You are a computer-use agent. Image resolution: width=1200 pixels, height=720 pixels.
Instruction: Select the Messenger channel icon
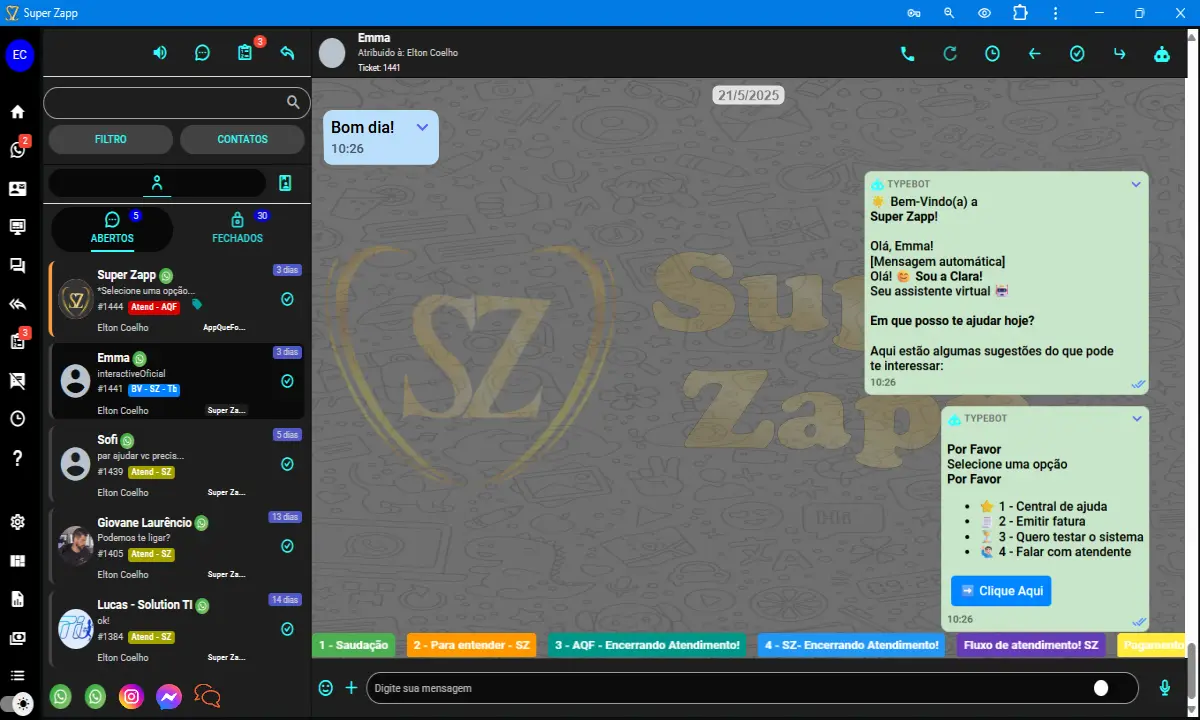[x=168, y=696]
